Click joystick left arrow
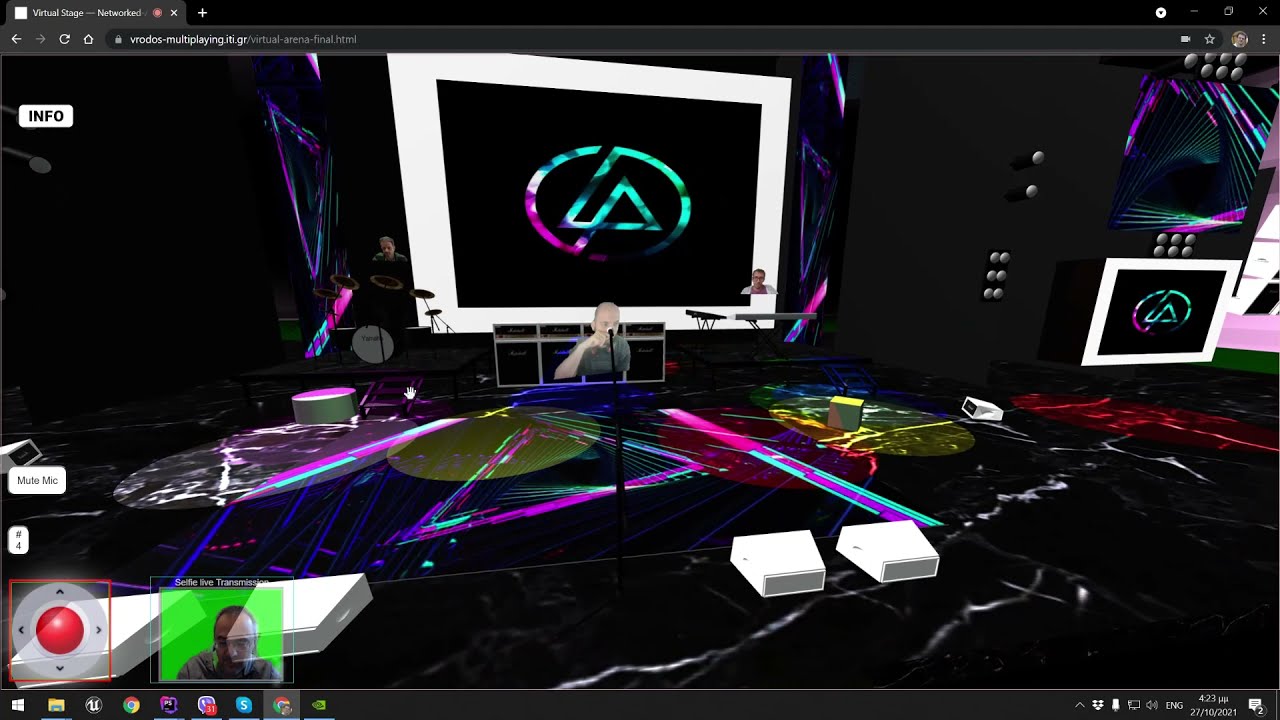This screenshot has width=1280, height=720. tap(21, 630)
